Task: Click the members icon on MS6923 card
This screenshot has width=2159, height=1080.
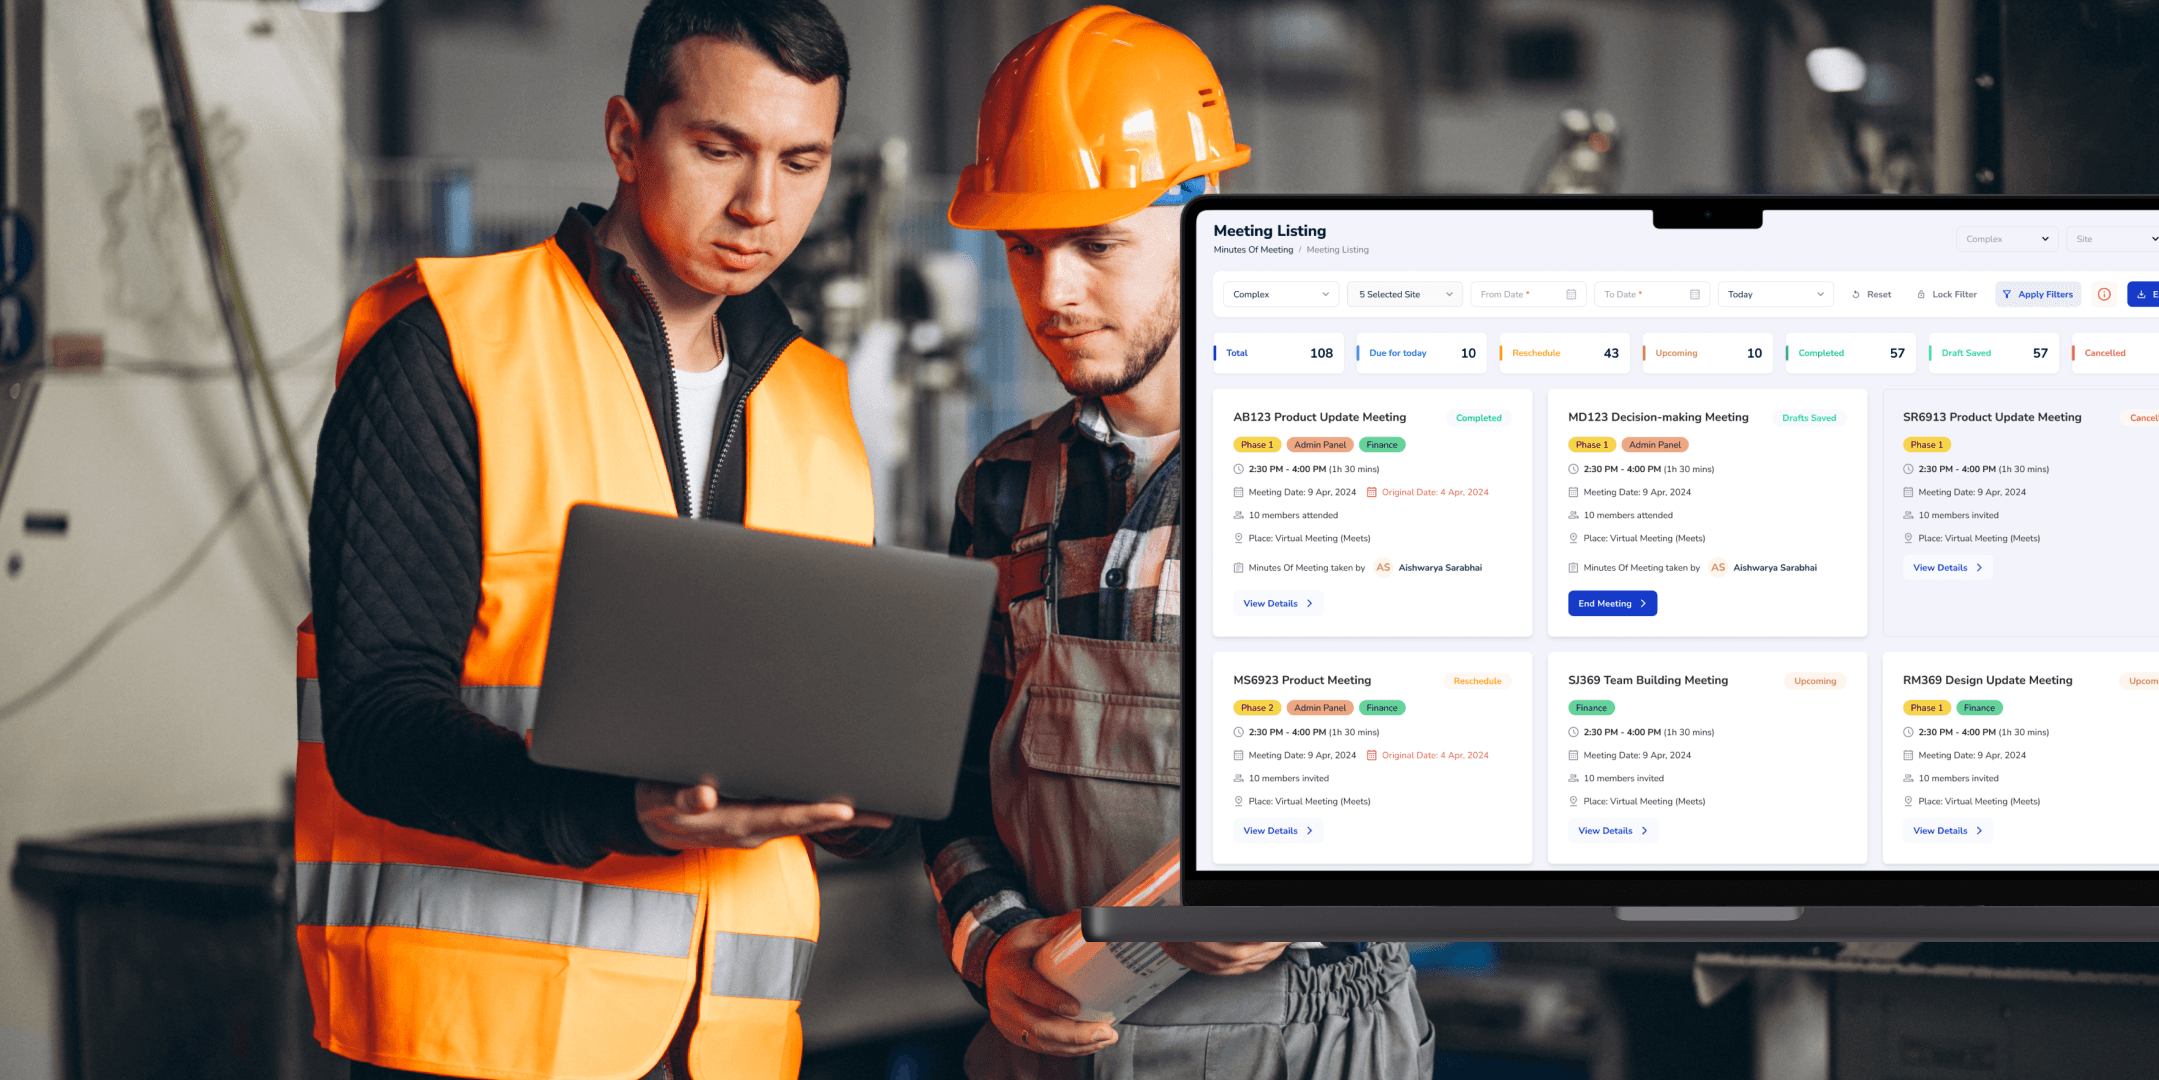Action: (x=1238, y=778)
